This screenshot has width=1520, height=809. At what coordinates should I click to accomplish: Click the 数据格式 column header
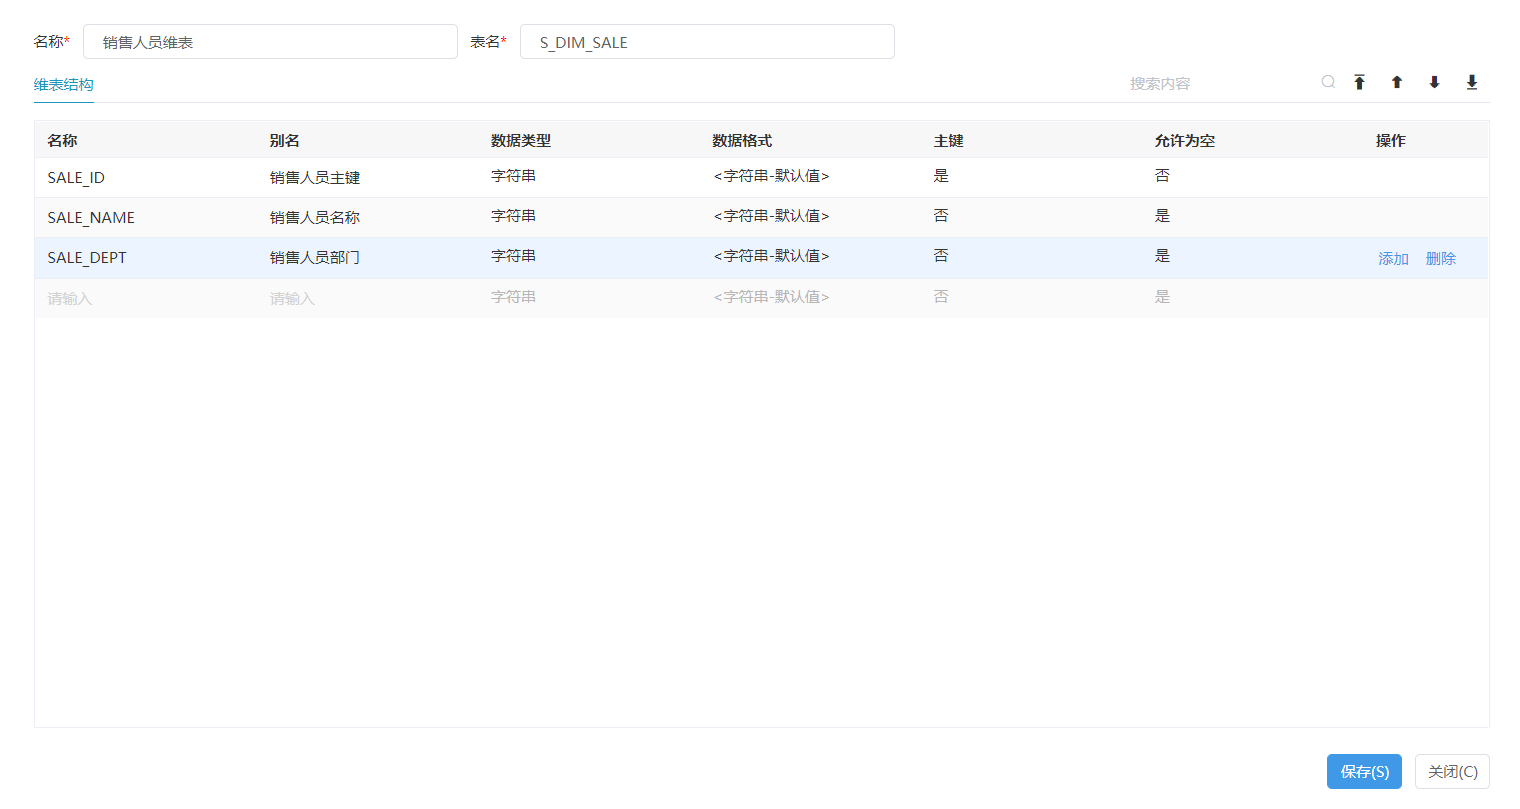coord(742,141)
